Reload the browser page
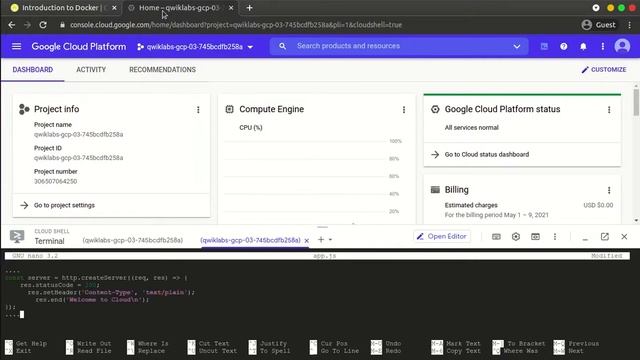Viewport: 640px width, 360px height. point(43,25)
